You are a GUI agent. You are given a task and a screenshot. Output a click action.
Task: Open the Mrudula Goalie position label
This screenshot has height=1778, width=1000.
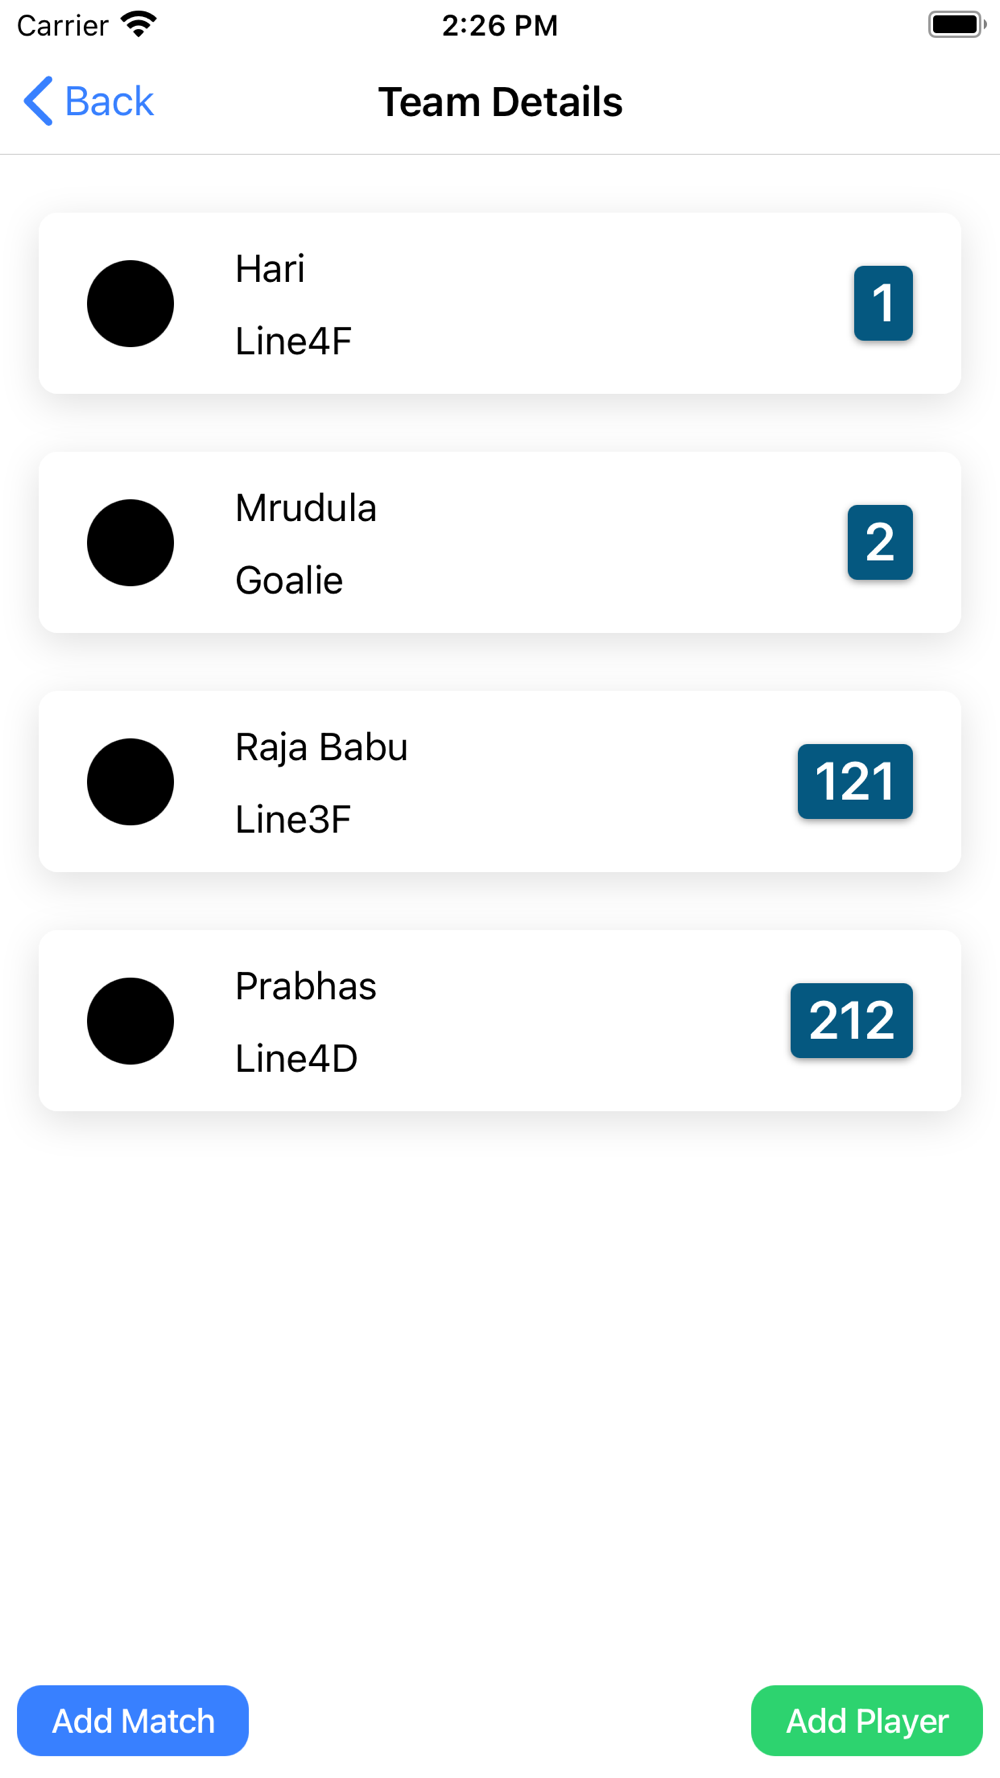(289, 580)
